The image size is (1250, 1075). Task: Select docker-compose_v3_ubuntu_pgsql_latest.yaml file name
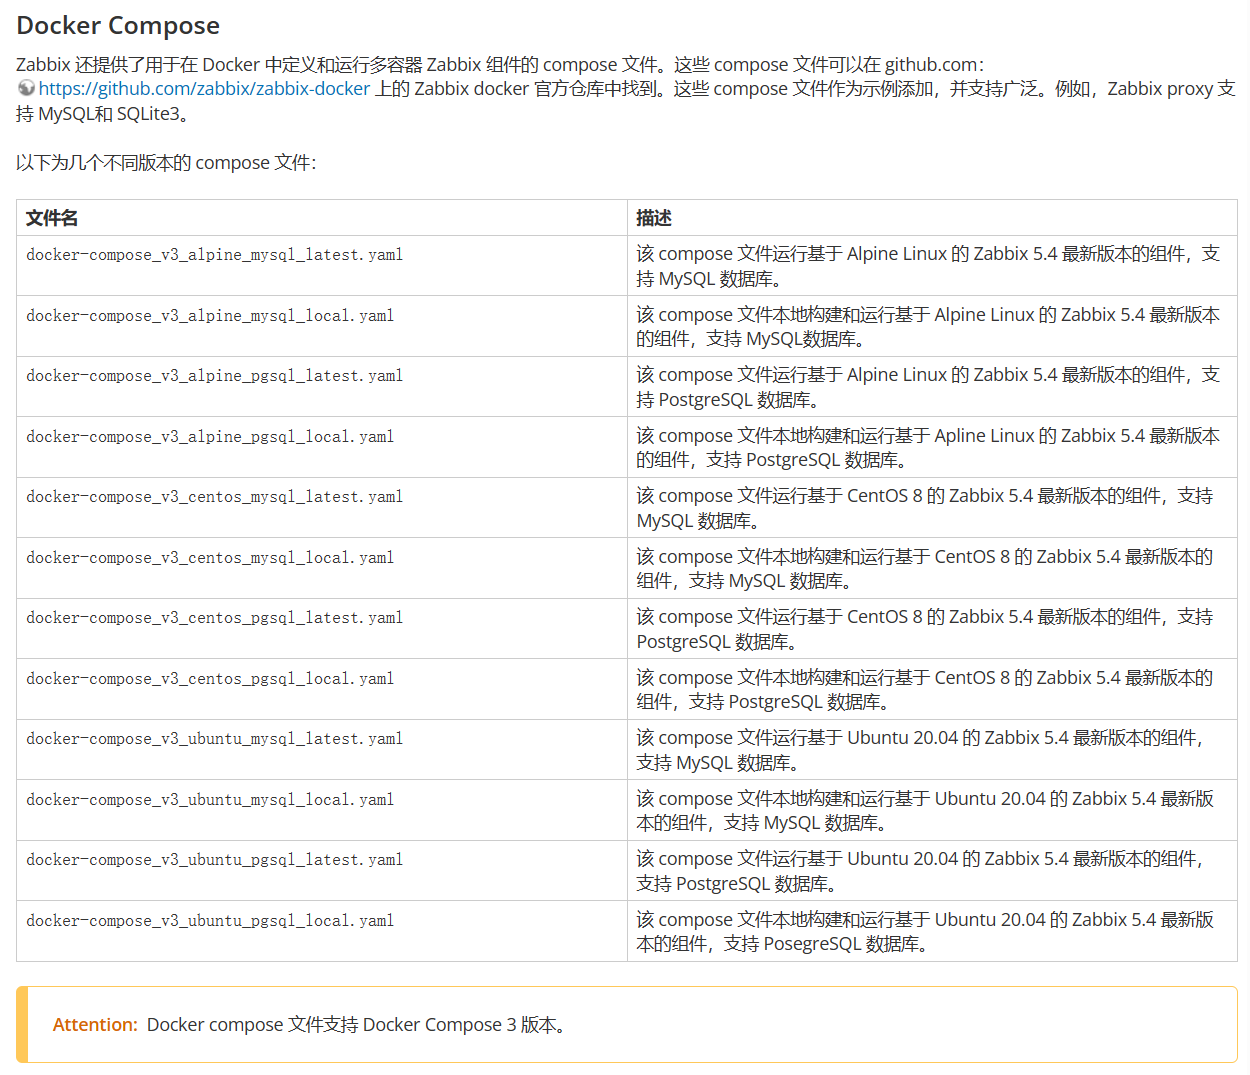(214, 860)
